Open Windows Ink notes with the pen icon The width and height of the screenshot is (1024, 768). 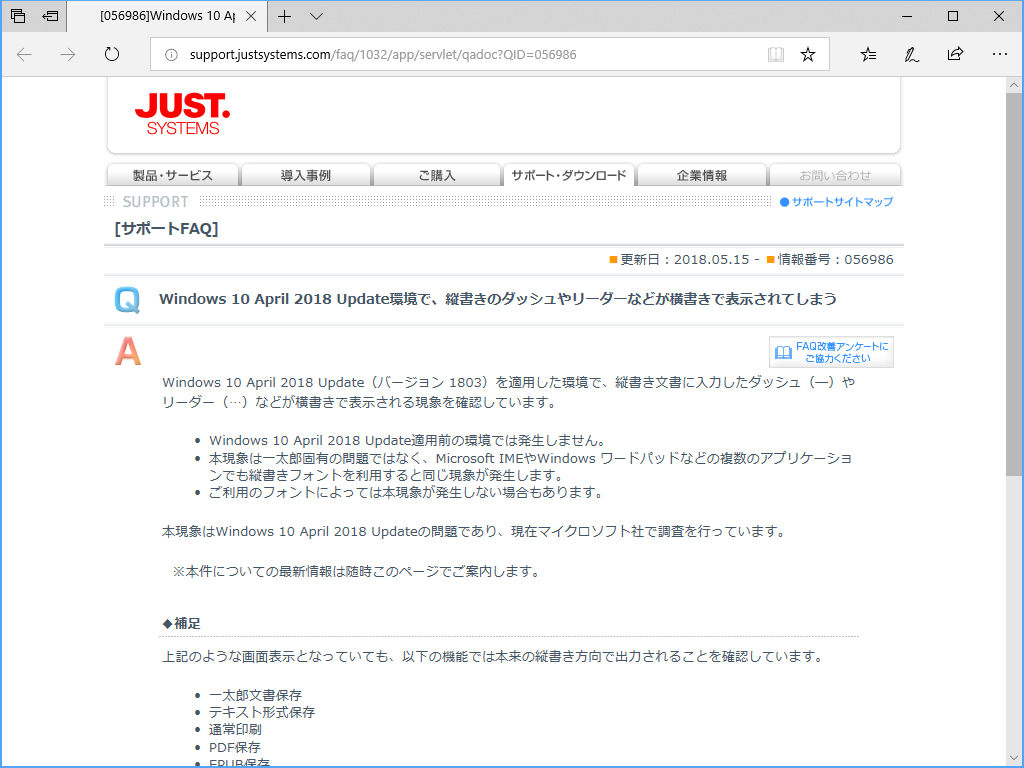(x=911, y=55)
